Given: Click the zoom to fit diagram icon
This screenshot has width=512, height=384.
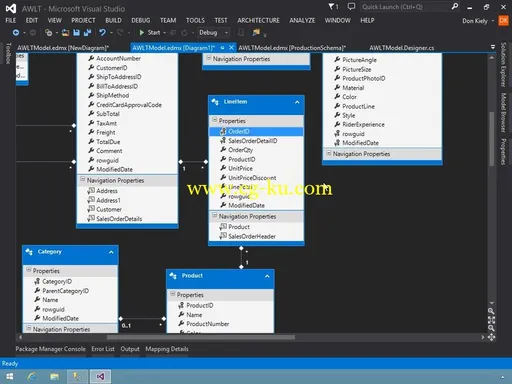Looking at the screenshot, I should tap(491, 320).
